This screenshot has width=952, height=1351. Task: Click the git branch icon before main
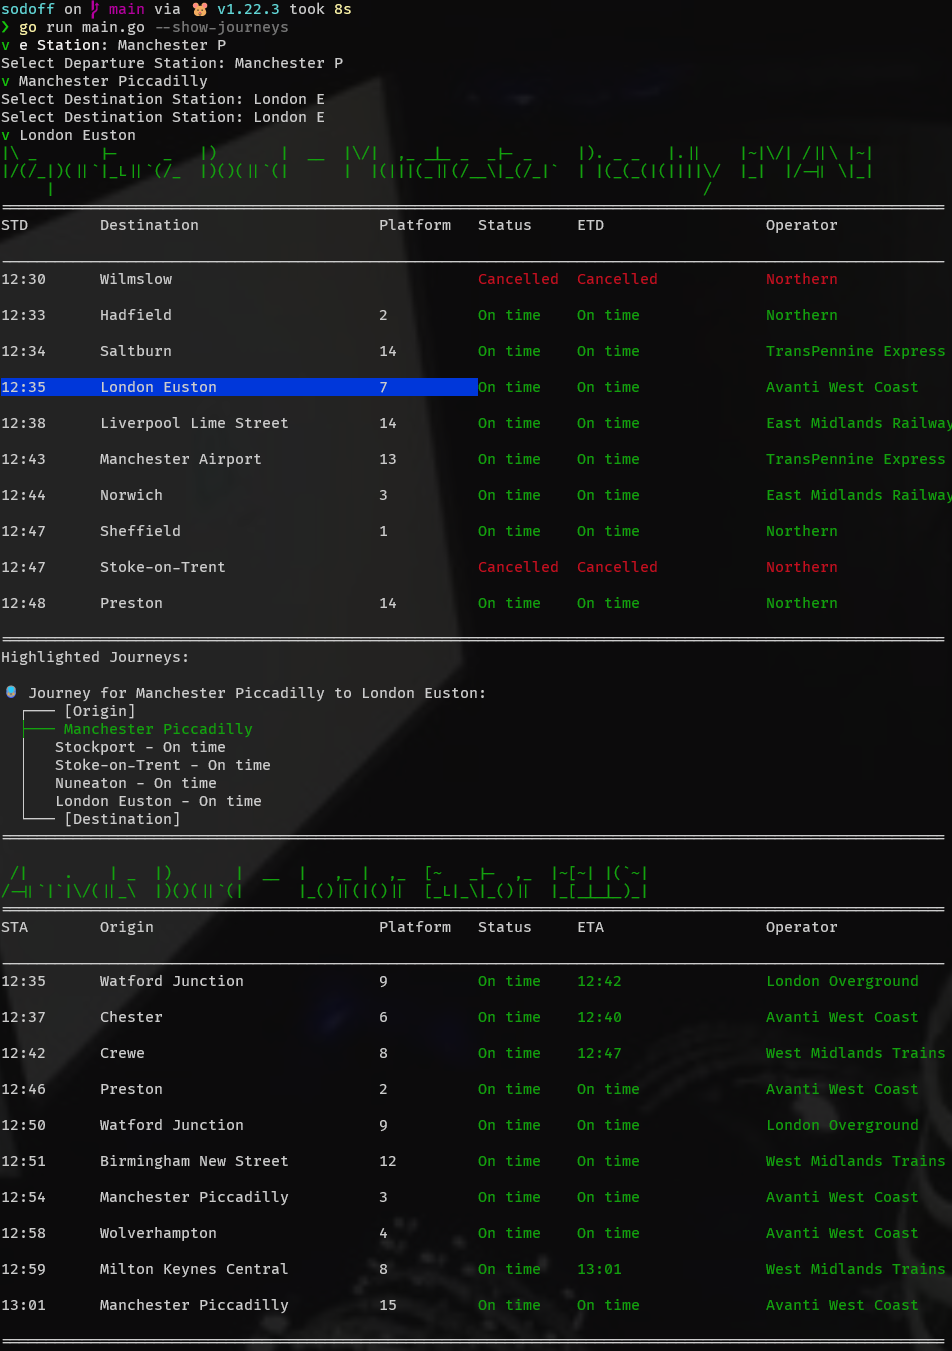tap(95, 9)
